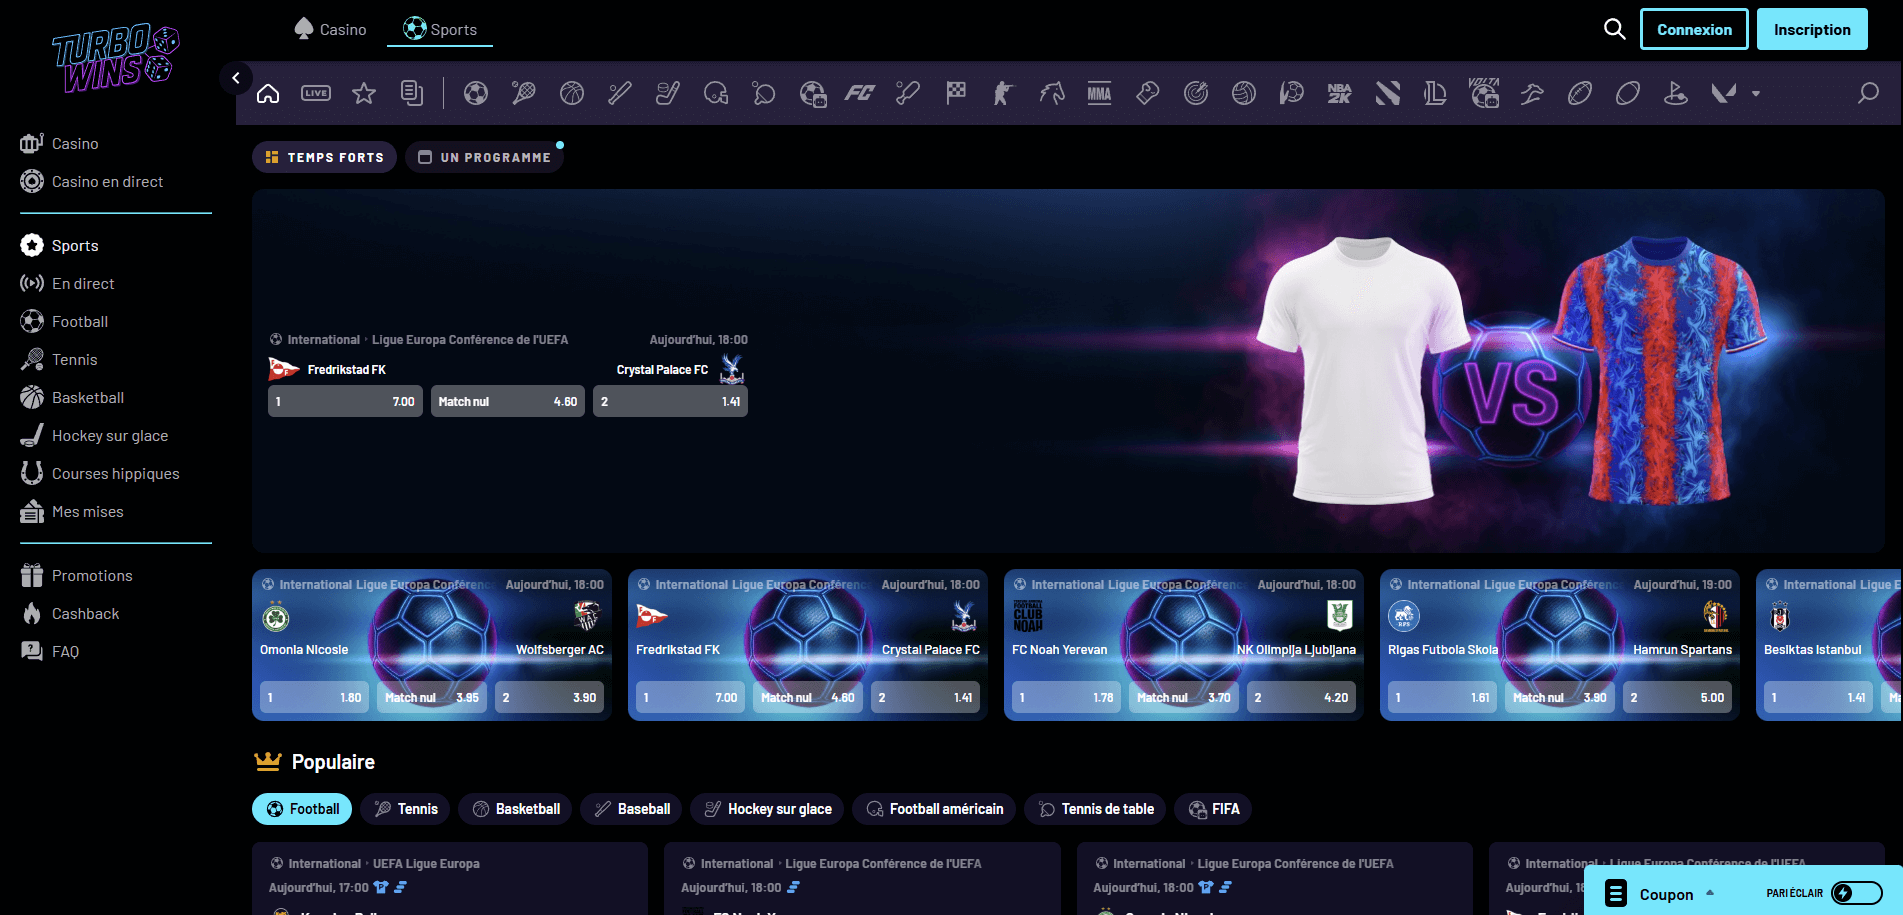Click the Inscription button

pos(1811,29)
